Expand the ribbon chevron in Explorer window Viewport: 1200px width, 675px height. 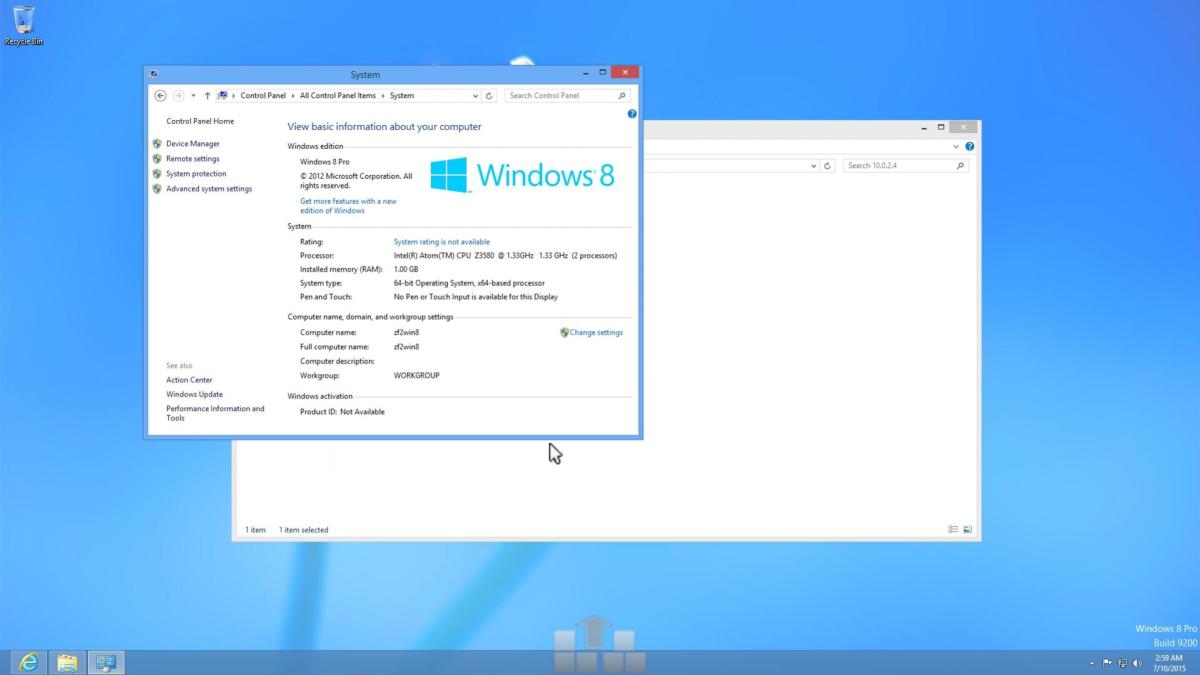[x=956, y=146]
